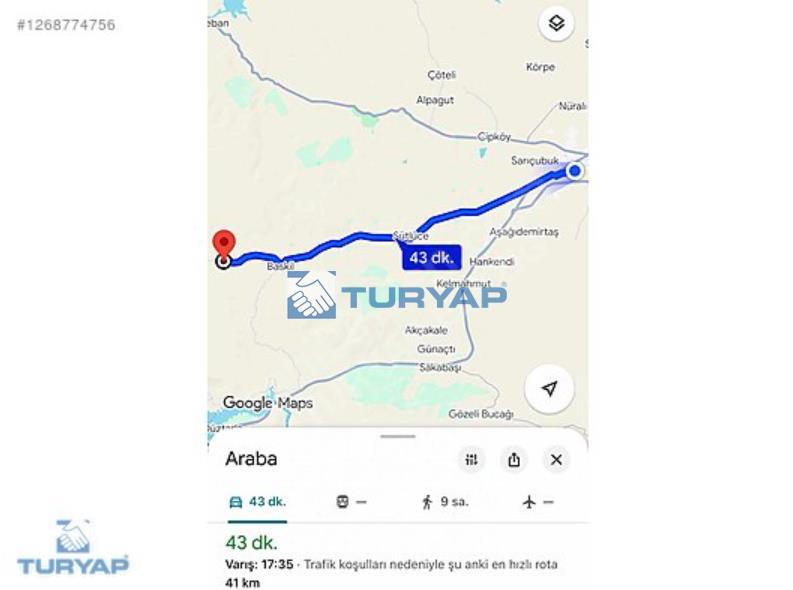Click the Baskil town label
The height and width of the screenshot is (590, 793).
(x=281, y=266)
